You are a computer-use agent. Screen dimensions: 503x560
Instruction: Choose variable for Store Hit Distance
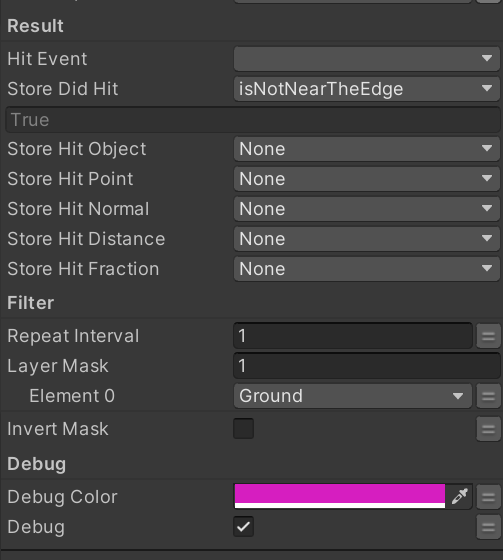pos(367,239)
